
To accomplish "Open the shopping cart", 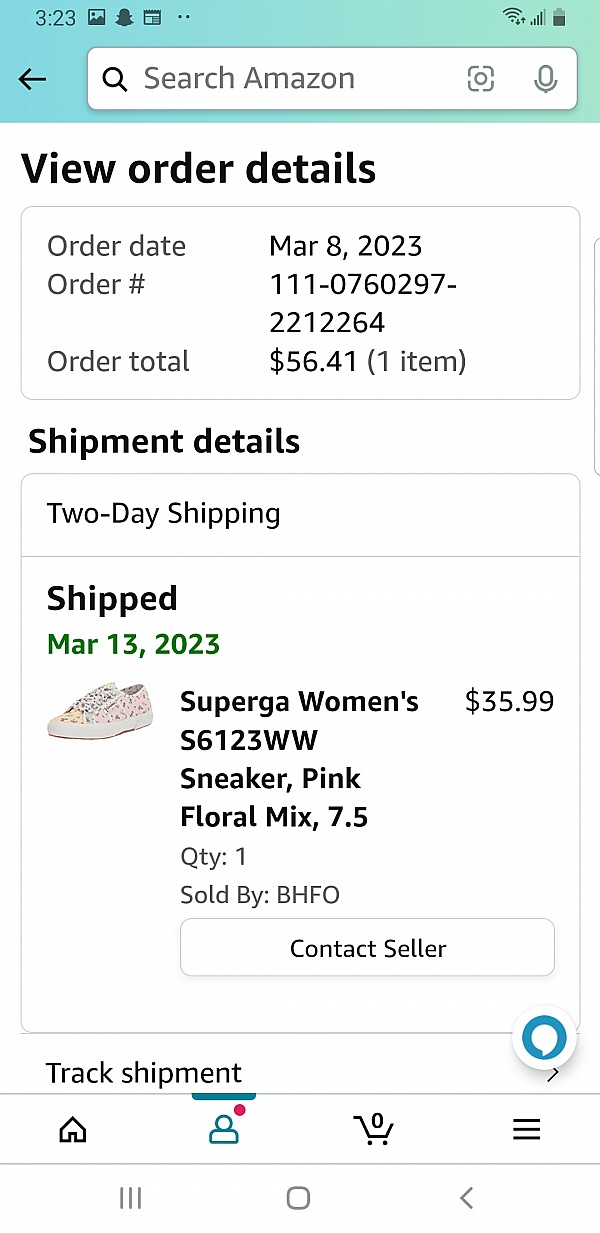I will (x=374, y=1129).
